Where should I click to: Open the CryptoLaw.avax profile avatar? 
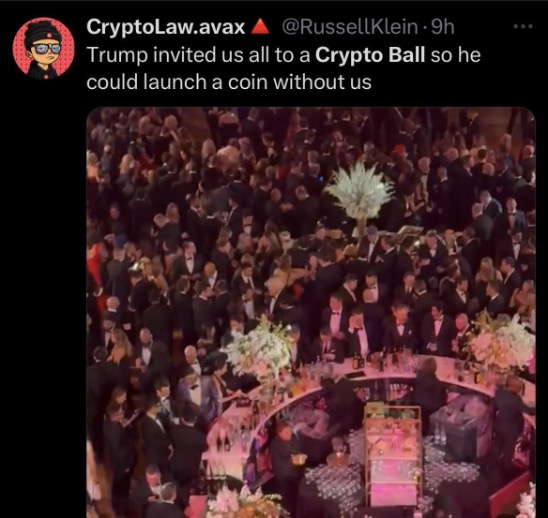point(44,49)
